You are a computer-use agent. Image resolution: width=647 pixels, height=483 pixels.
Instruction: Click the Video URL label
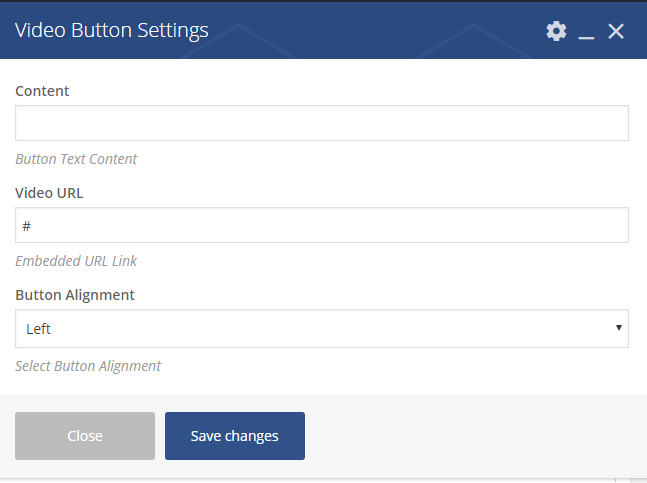[x=50, y=193]
